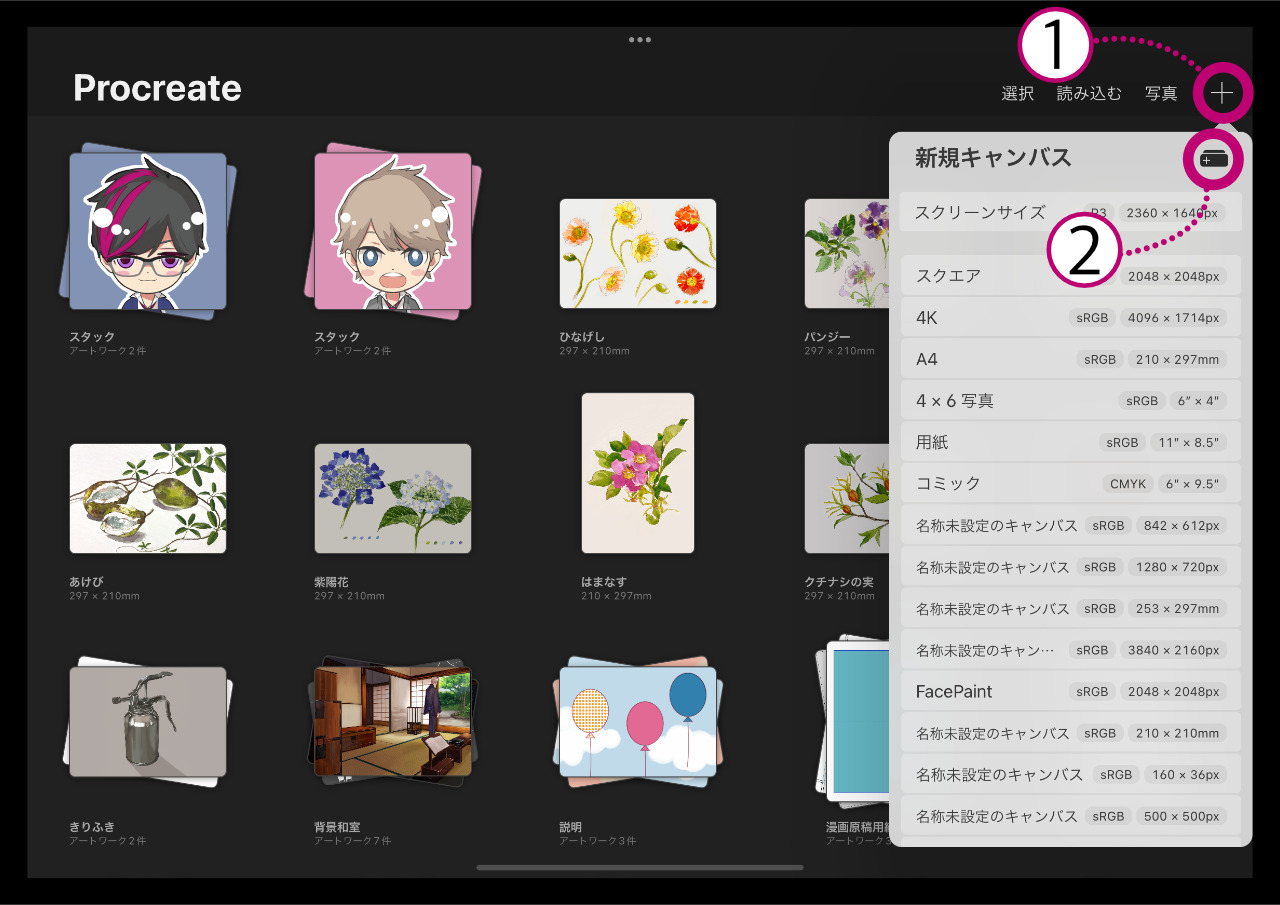Open the パンジー pansy artwork
The height and width of the screenshot is (905, 1280).
coord(847,253)
